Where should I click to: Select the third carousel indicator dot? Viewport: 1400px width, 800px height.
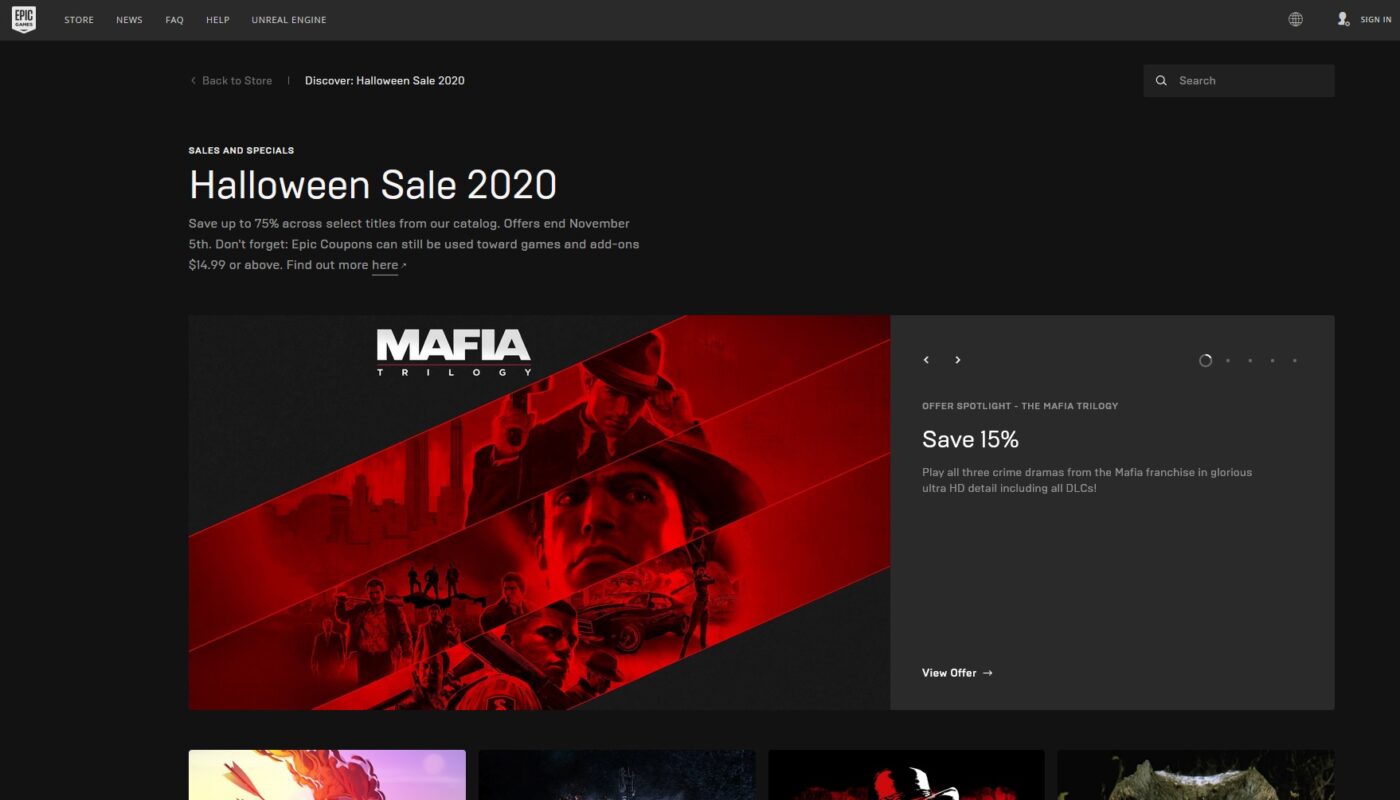[x=1250, y=361]
